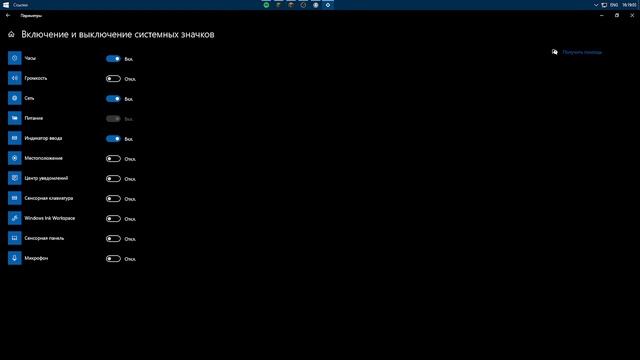Switch input language via ENG indicator
This screenshot has width=640, height=360.
click(614, 5)
